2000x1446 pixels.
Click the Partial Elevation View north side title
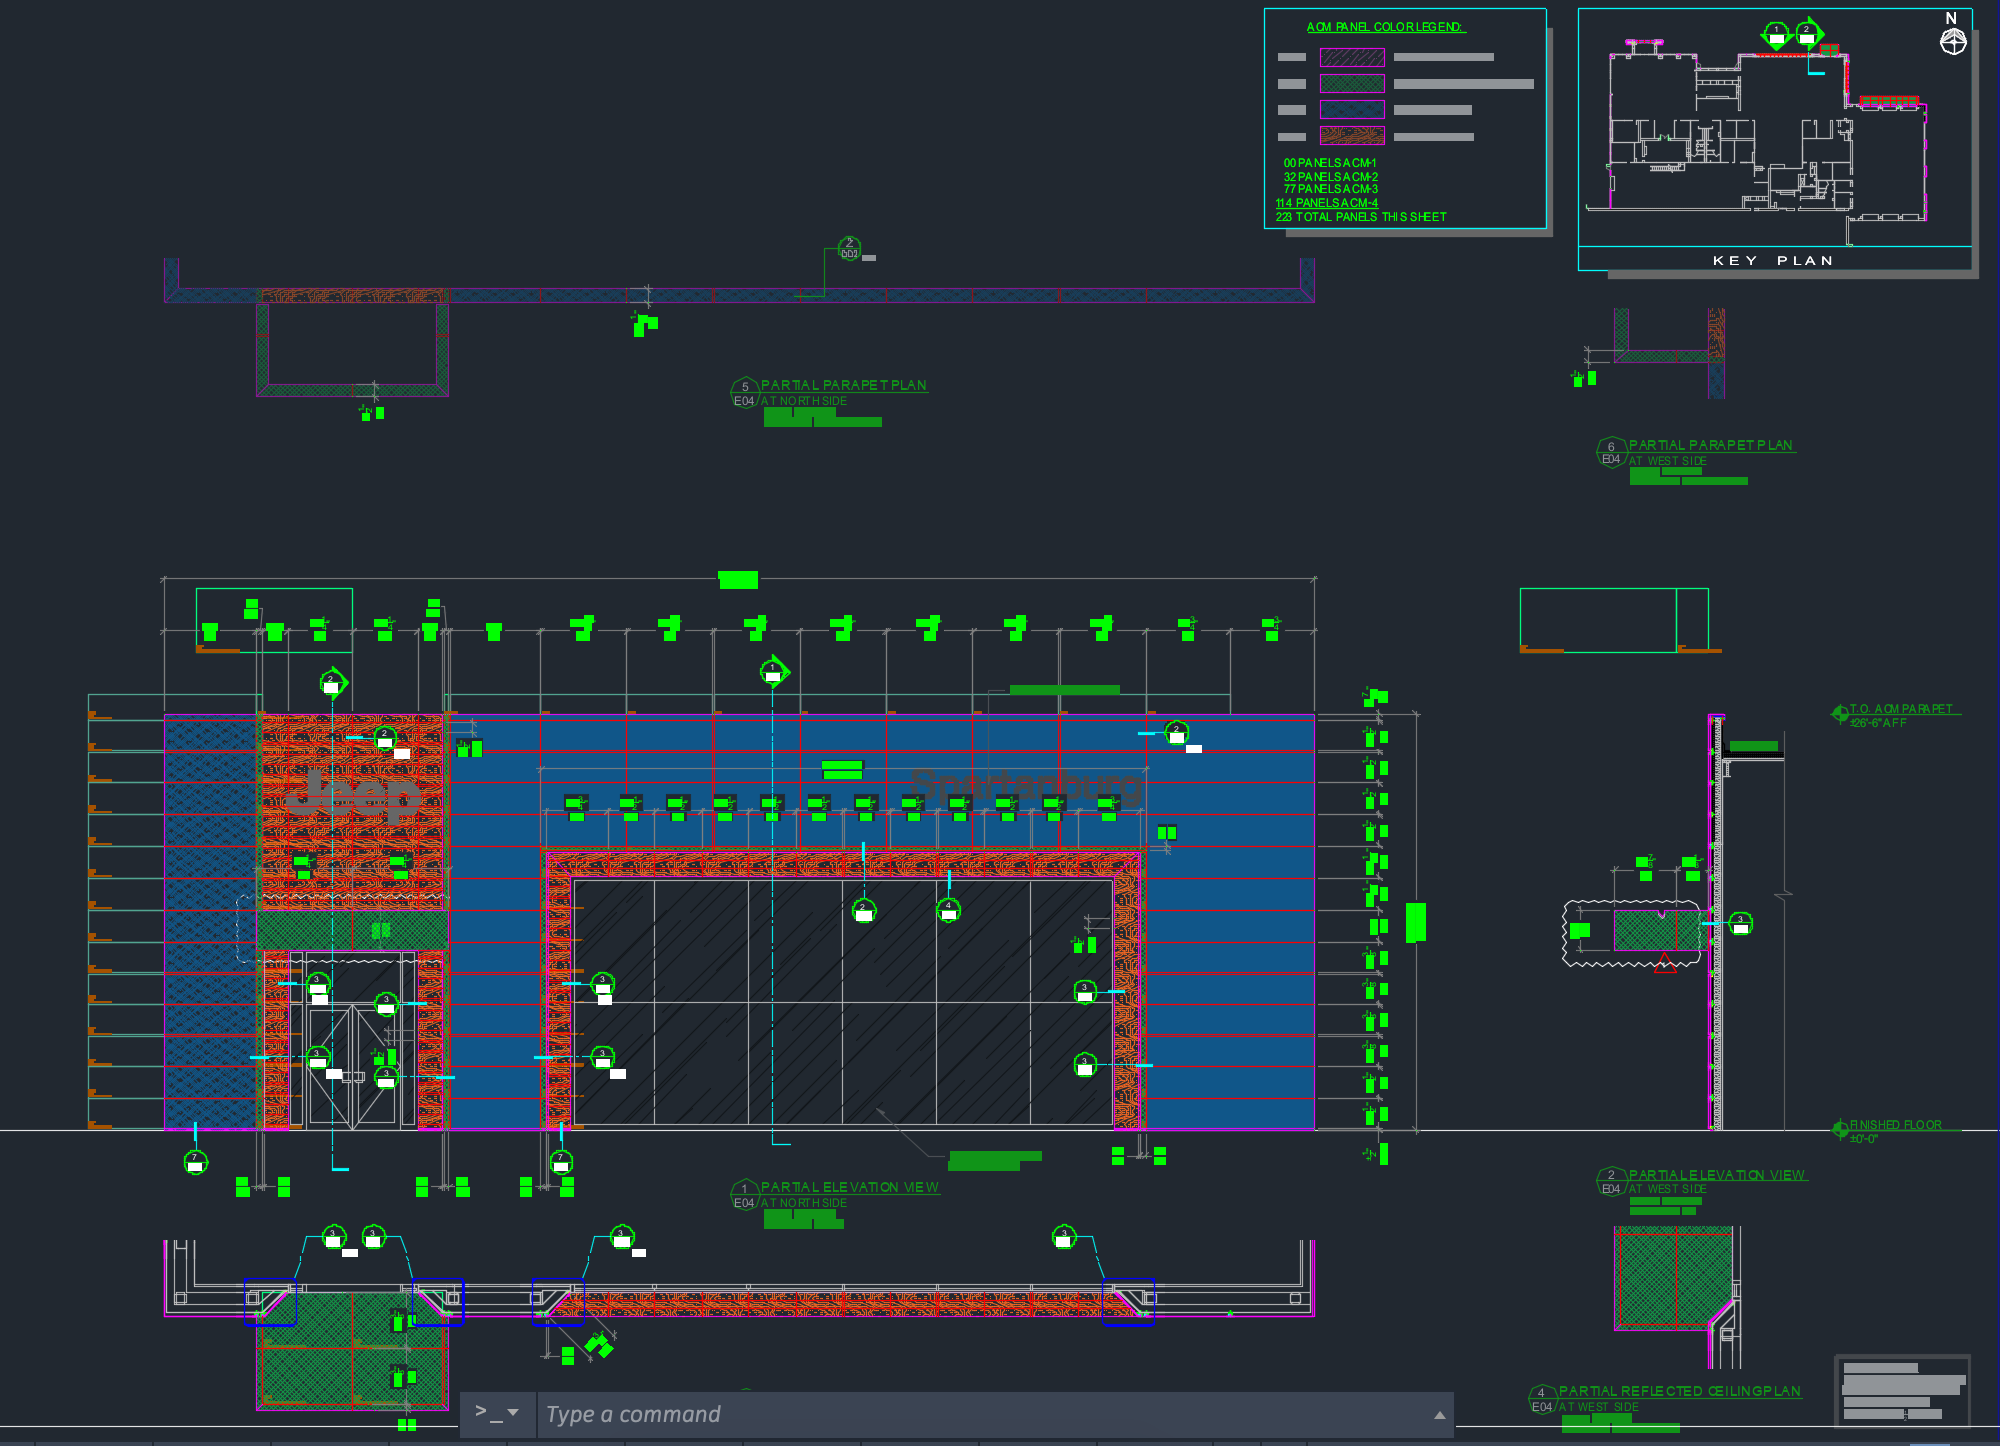[x=849, y=1187]
